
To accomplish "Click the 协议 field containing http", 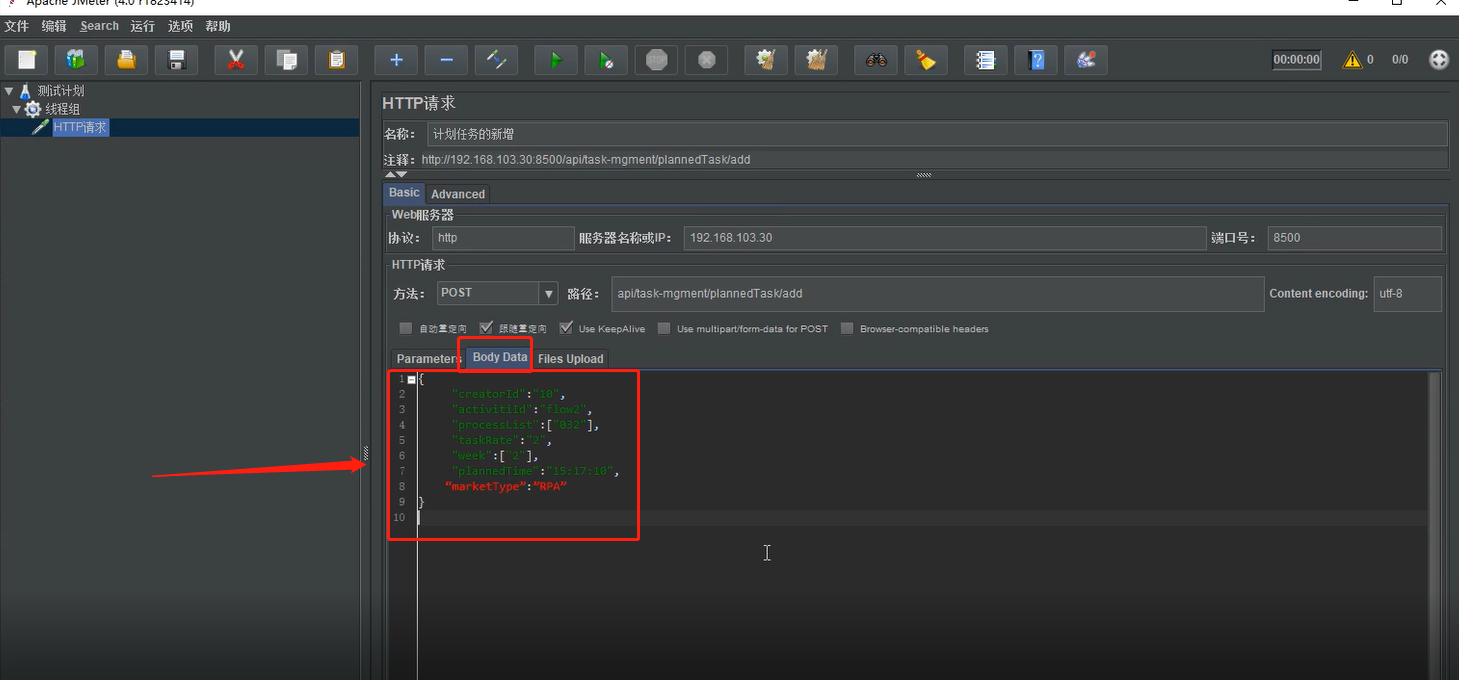I will (503, 238).
